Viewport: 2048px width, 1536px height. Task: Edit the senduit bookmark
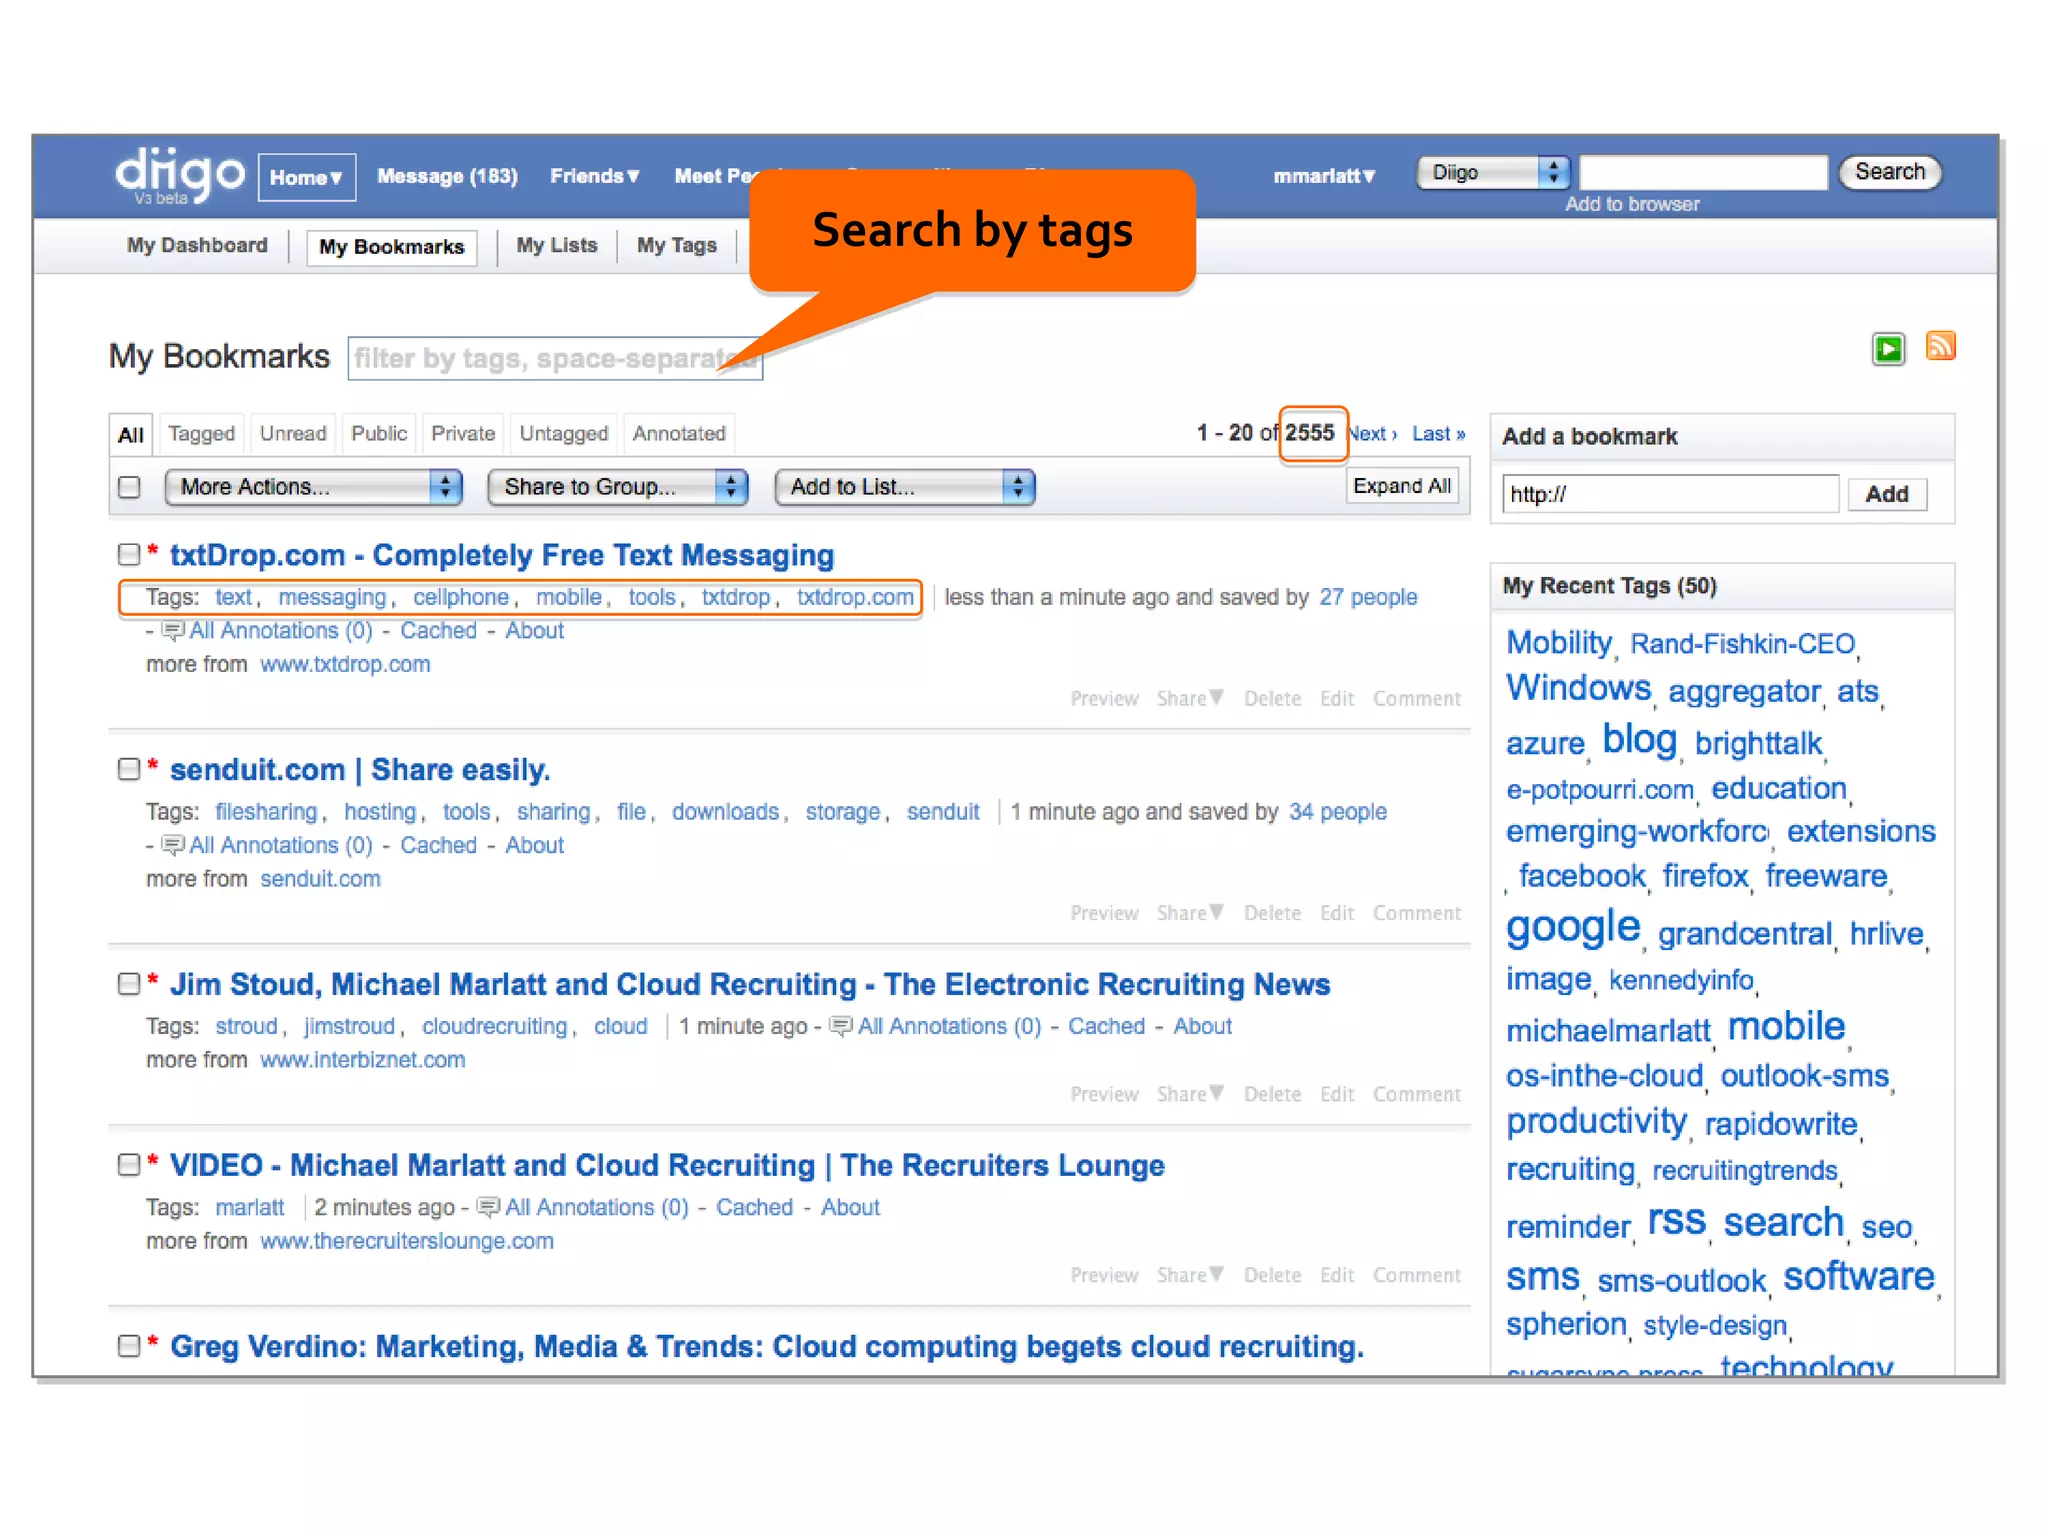[1336, 914]
